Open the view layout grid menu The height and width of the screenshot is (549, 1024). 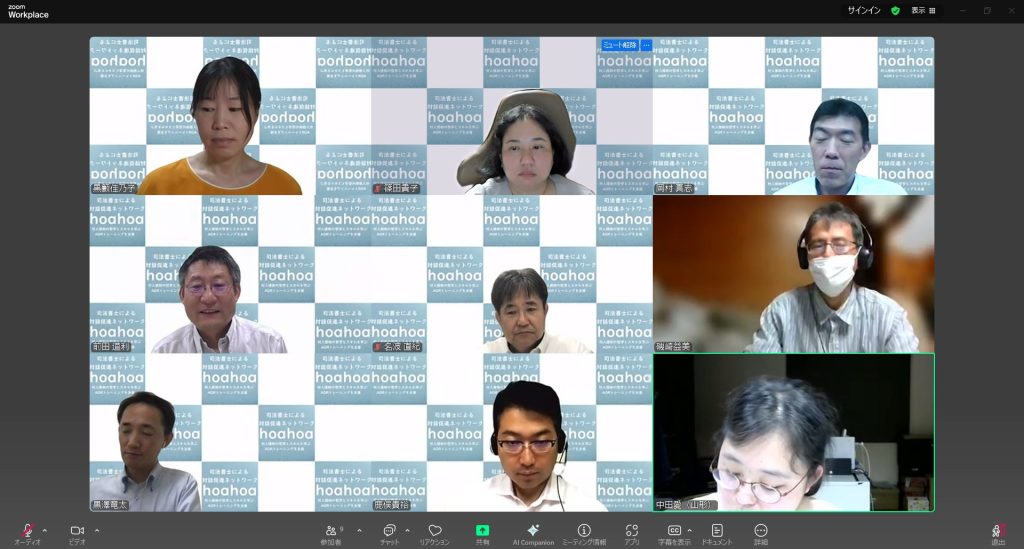(x=923, y=10)
